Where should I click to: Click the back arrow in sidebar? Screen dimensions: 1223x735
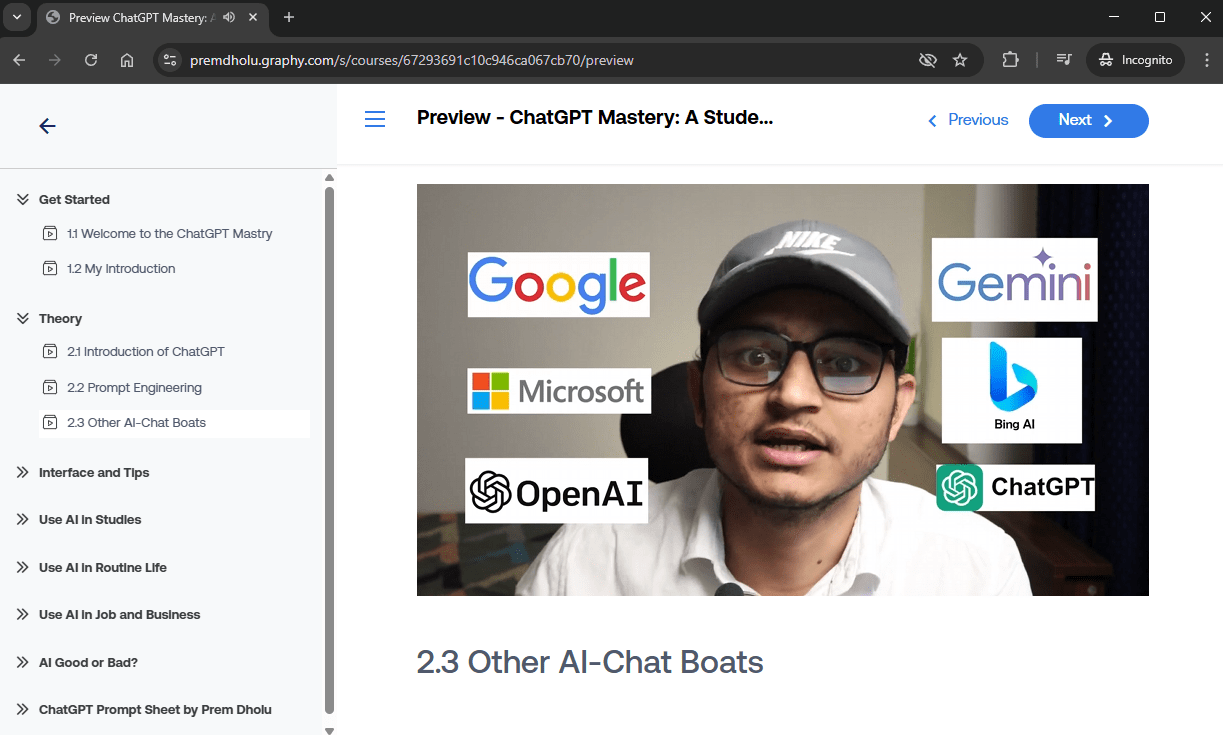[47, 126]
